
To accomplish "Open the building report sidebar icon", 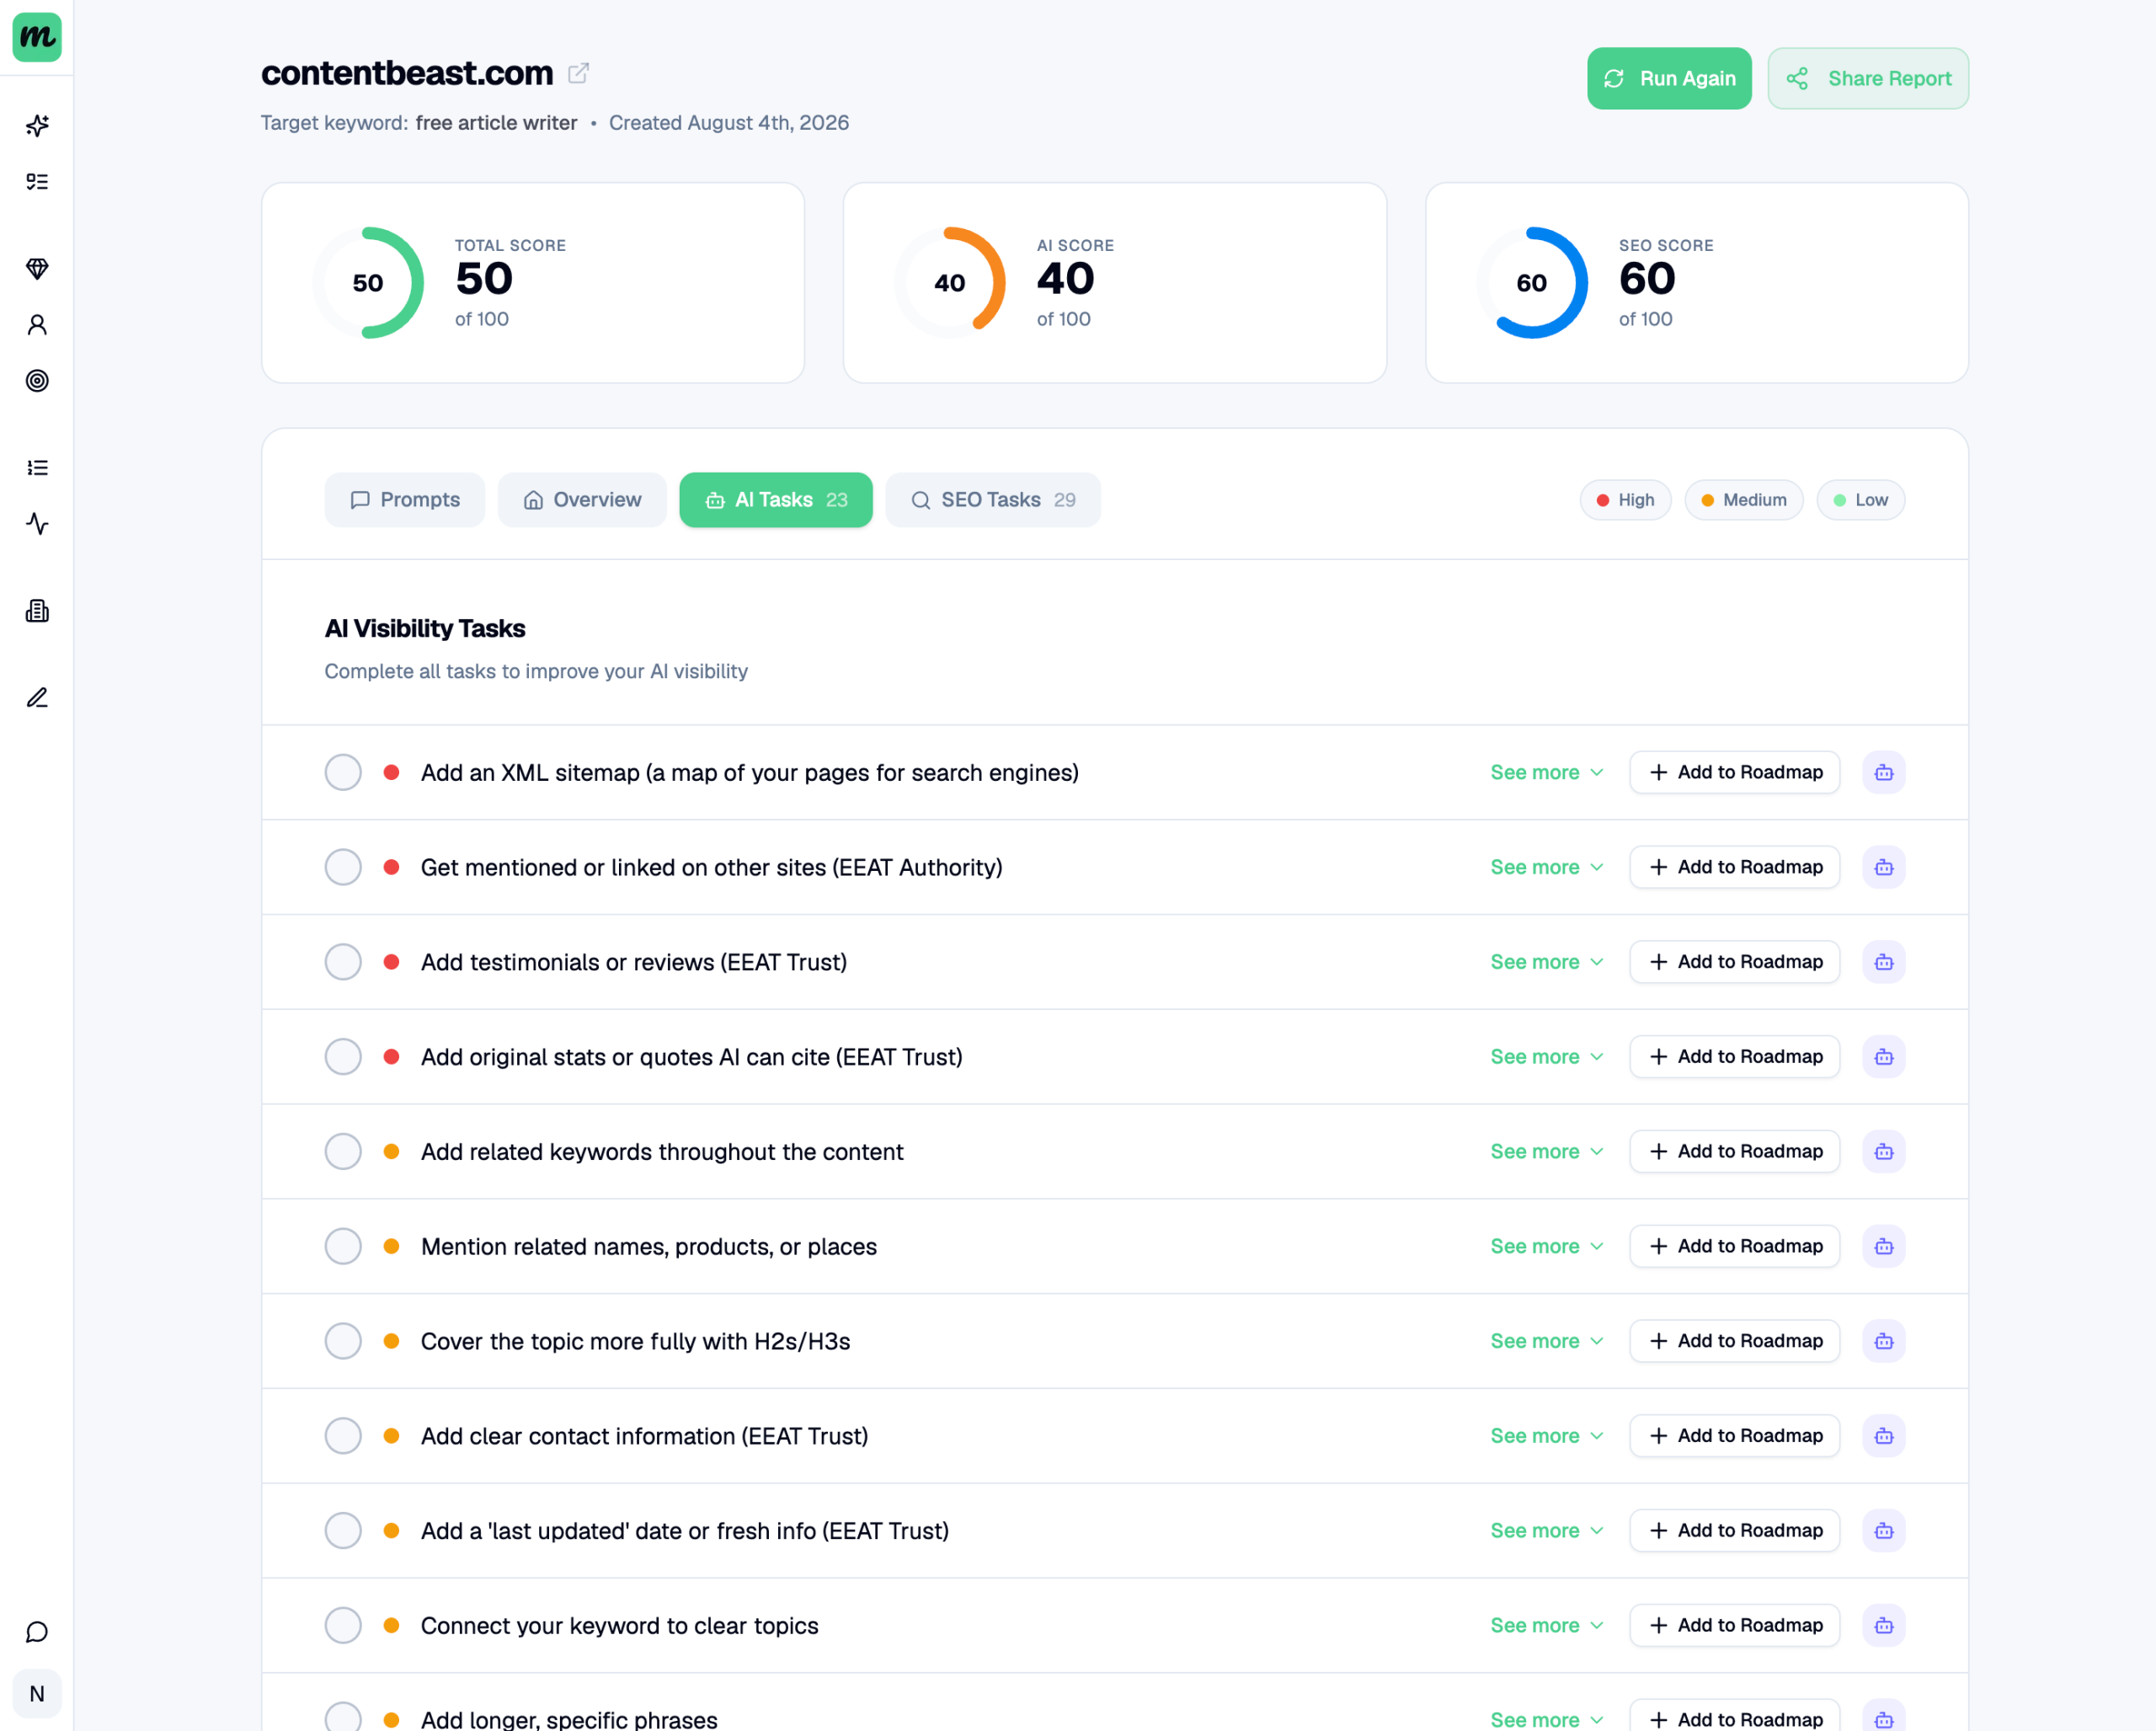I will click(37, 610).
